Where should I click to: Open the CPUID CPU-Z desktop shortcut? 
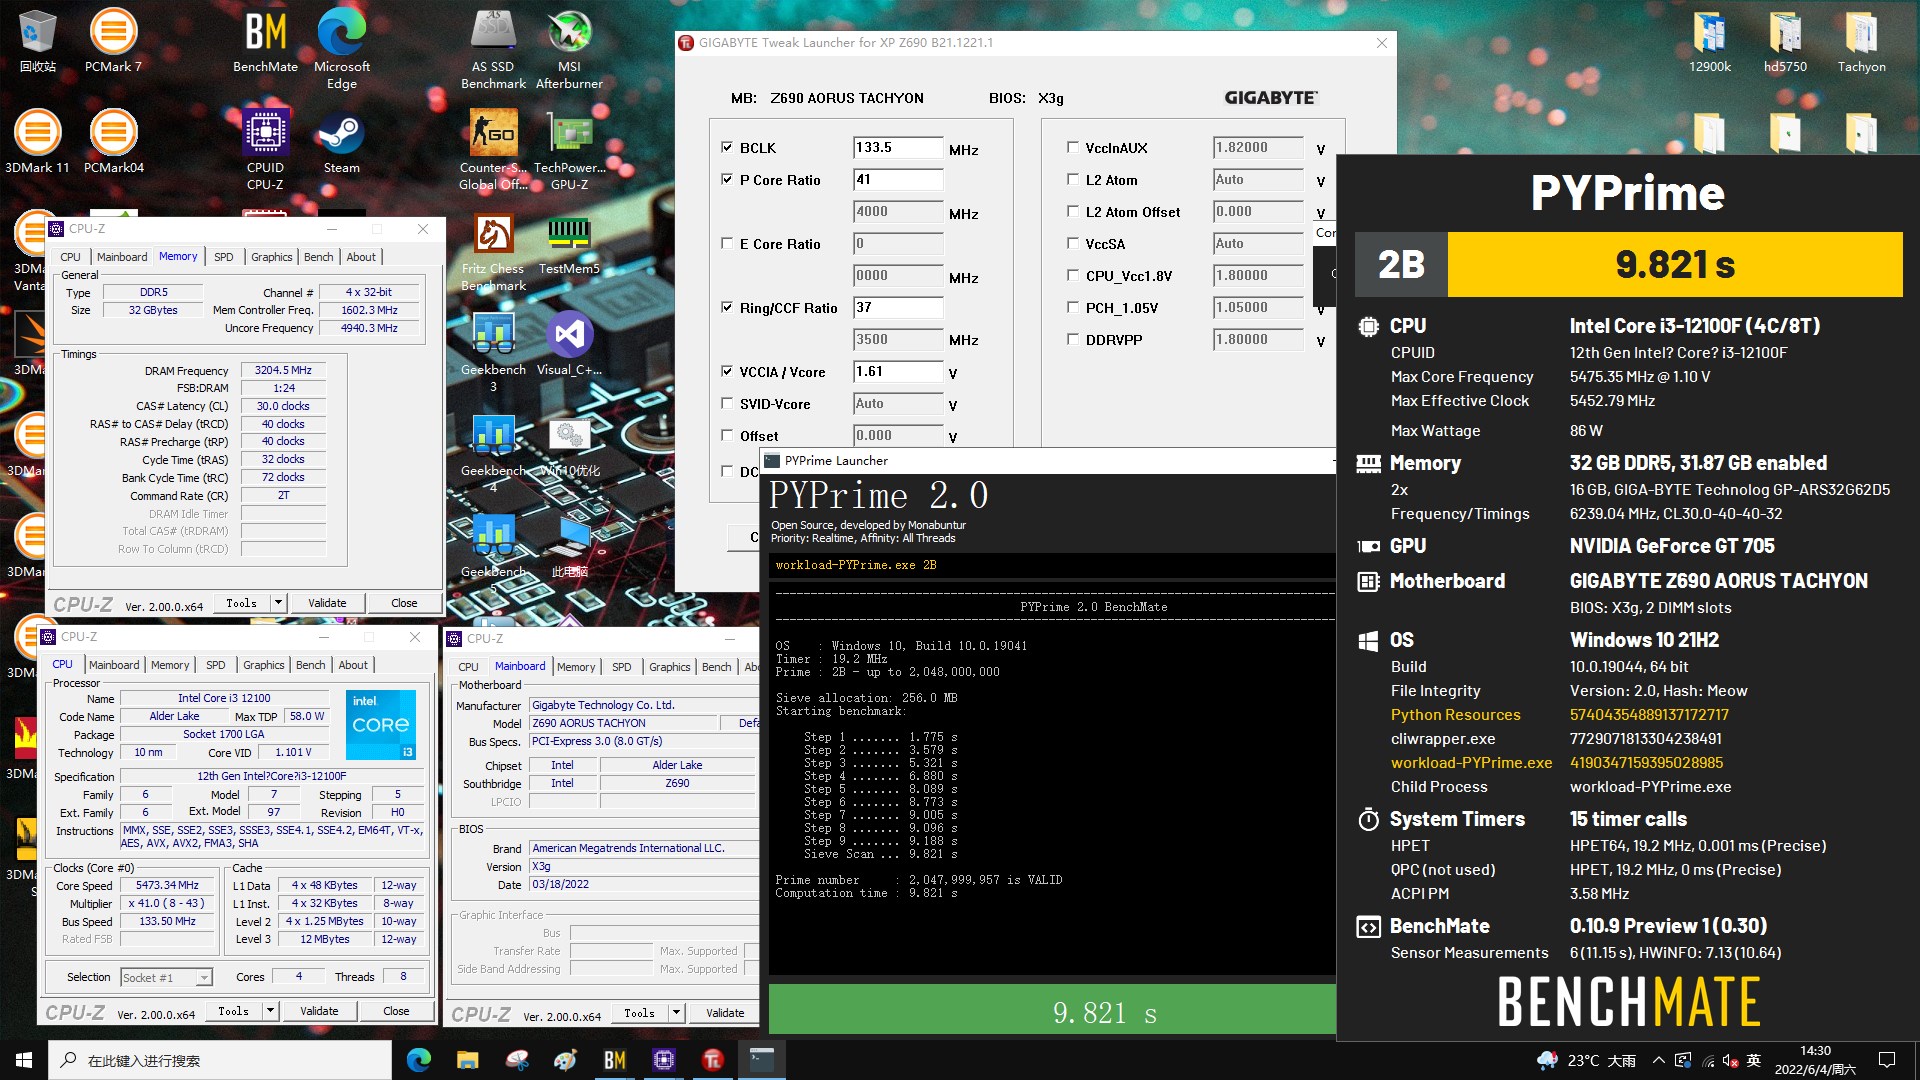265,150
